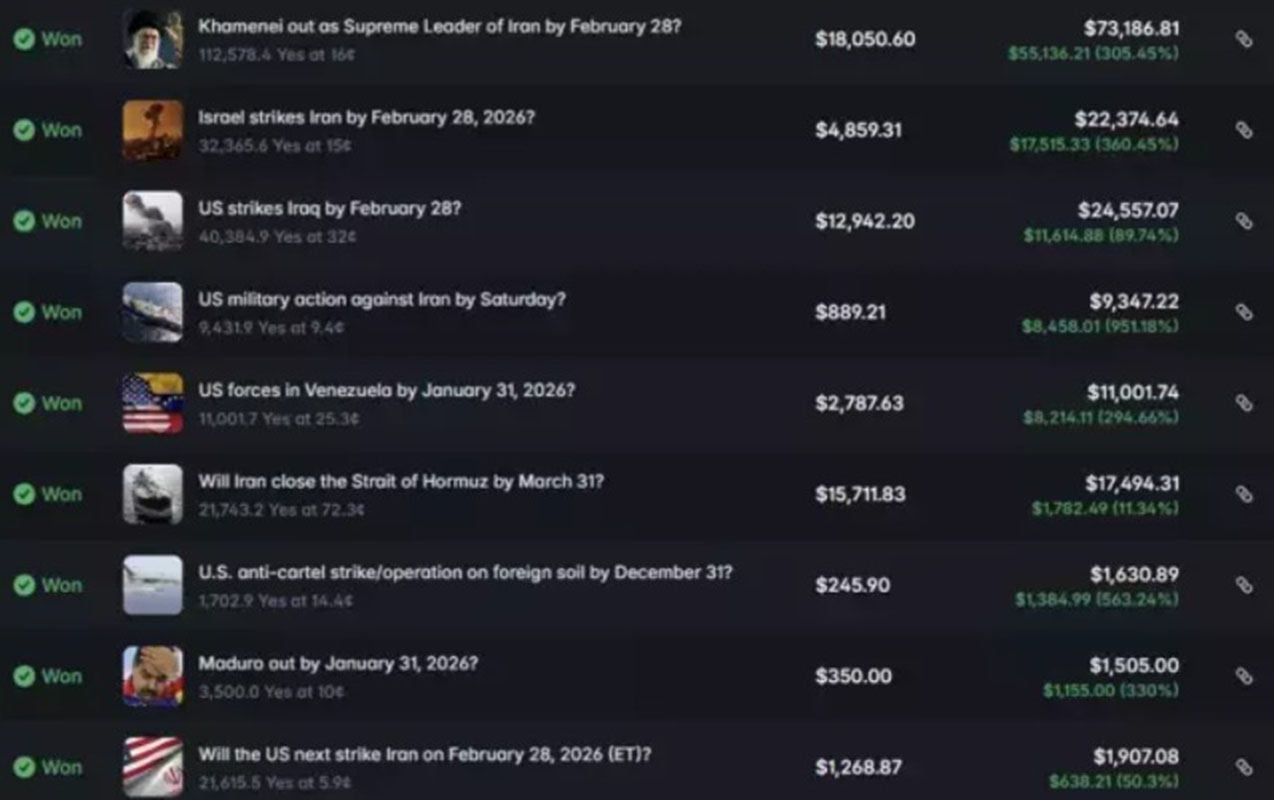
Task: Click "Will the US next strike Iran" title
Action: [424, 755]
